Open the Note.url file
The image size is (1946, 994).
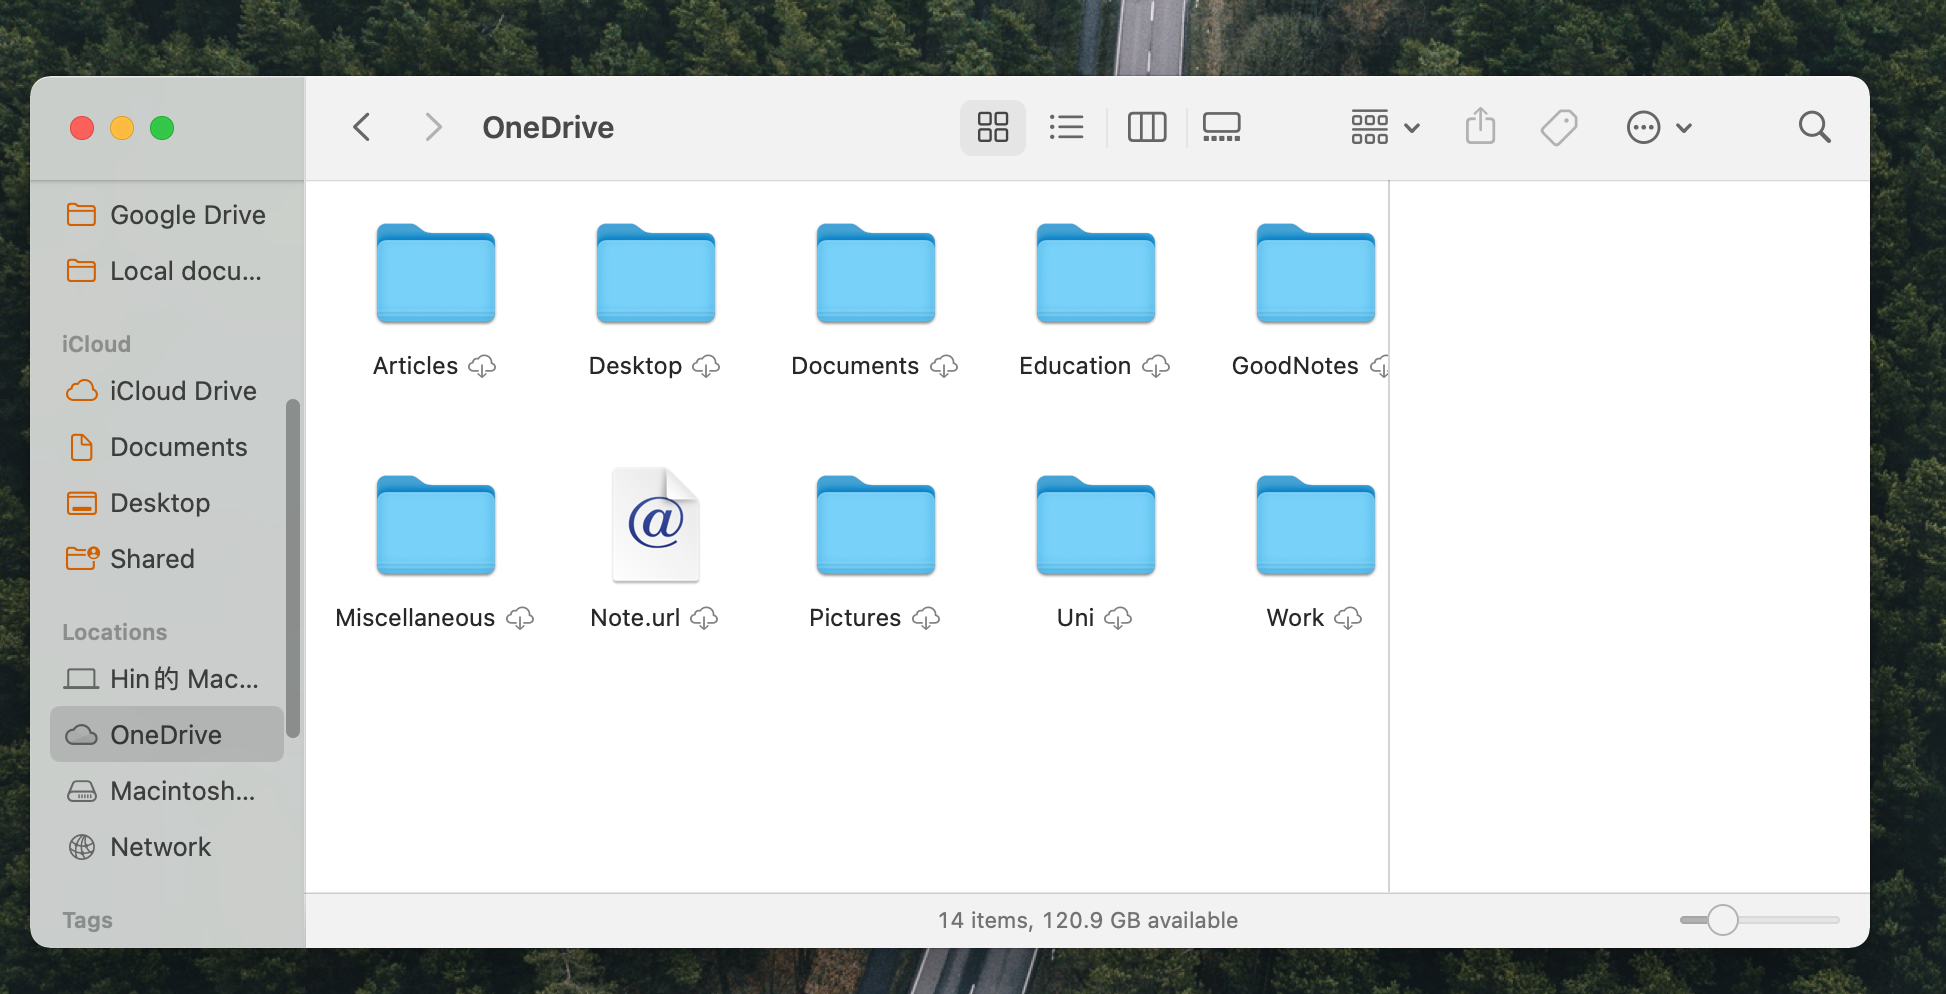655,525
